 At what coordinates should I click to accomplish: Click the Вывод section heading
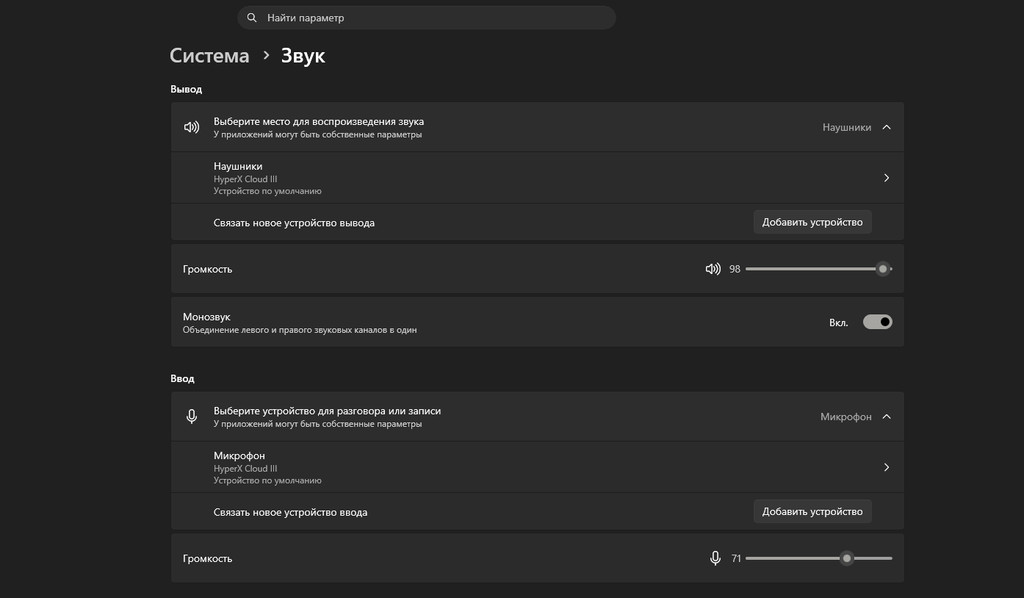tap(186, 89)
